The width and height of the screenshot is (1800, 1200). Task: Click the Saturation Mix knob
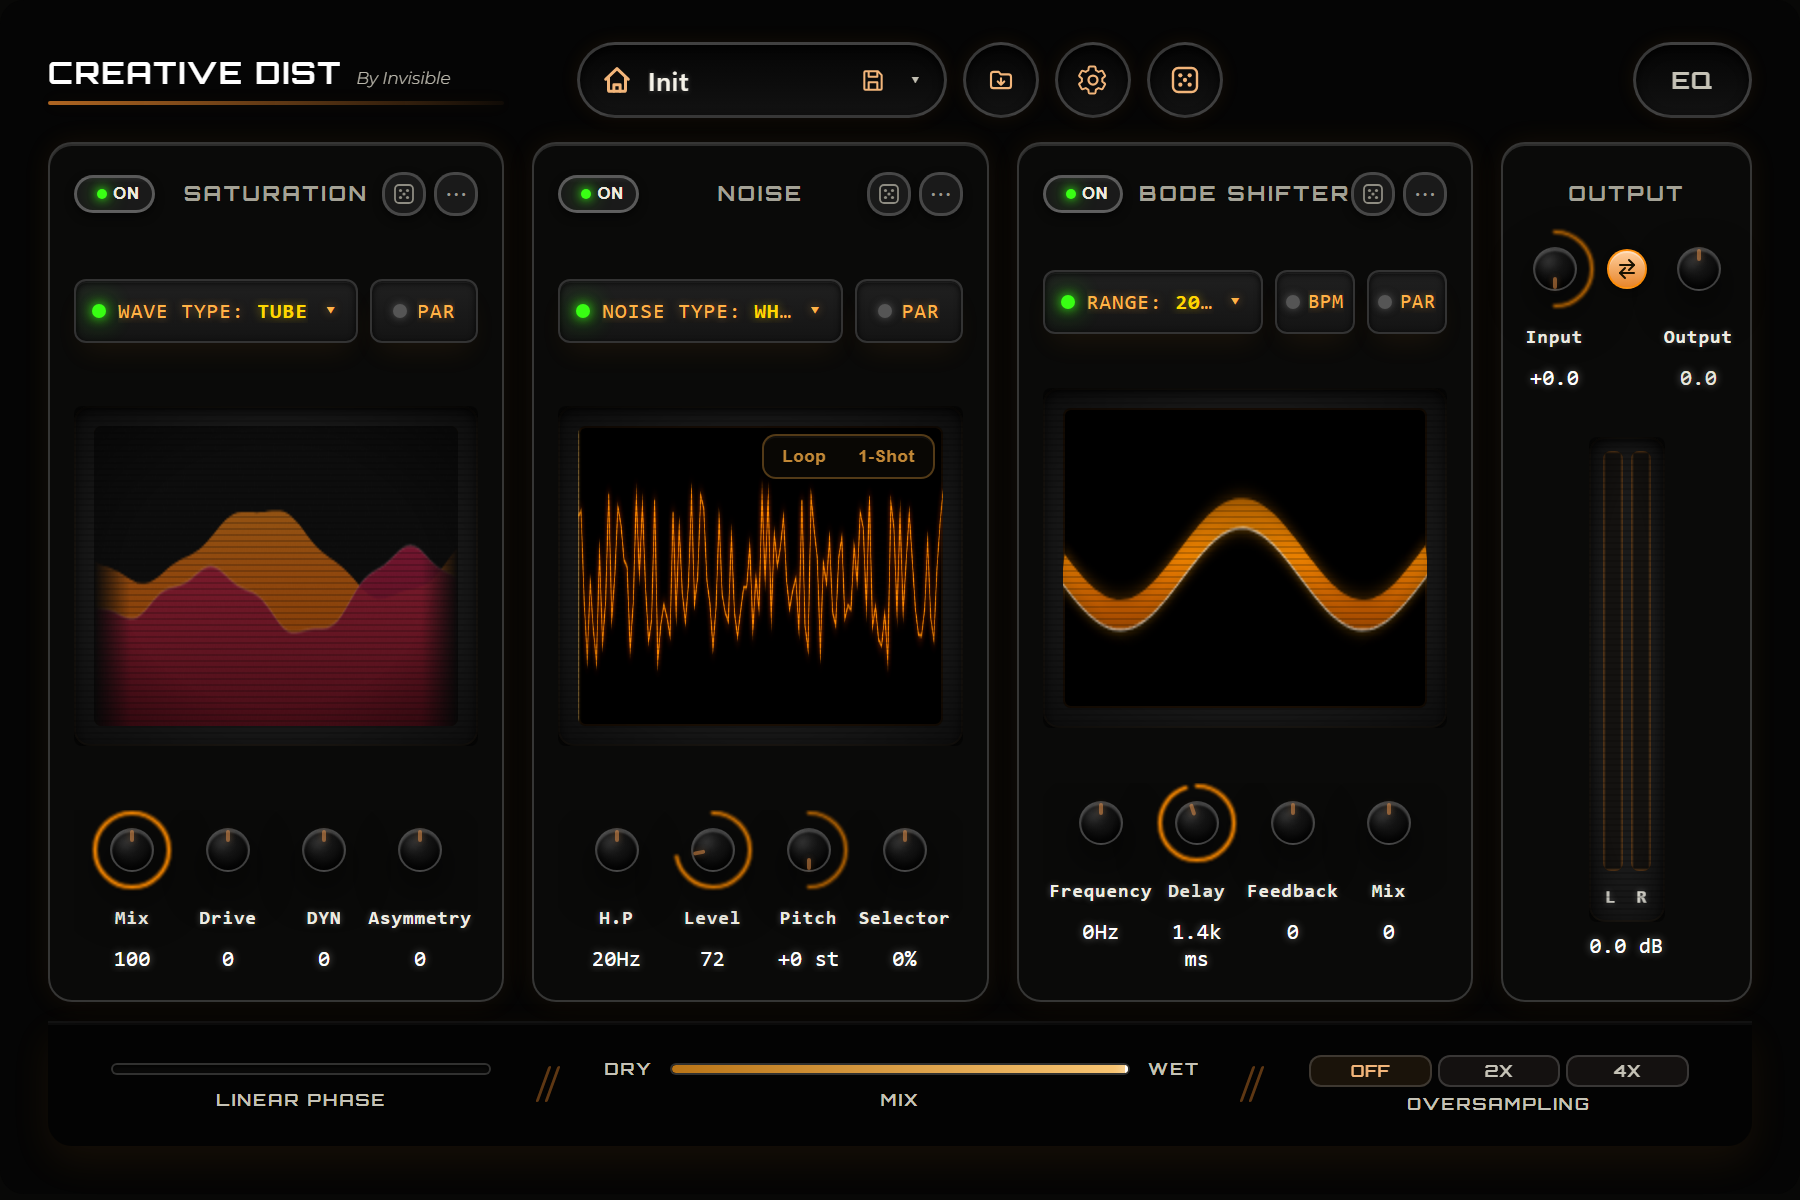132,850
